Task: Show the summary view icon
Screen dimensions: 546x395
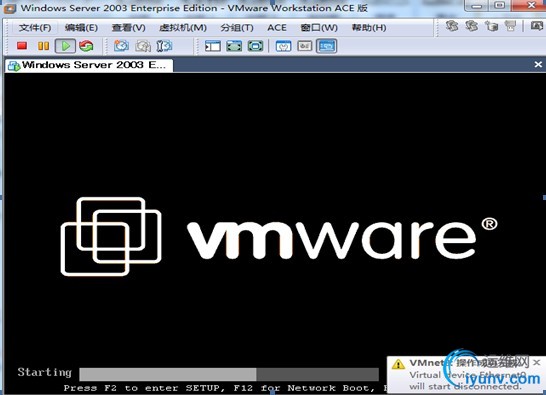Action: [x=283, y=46]
